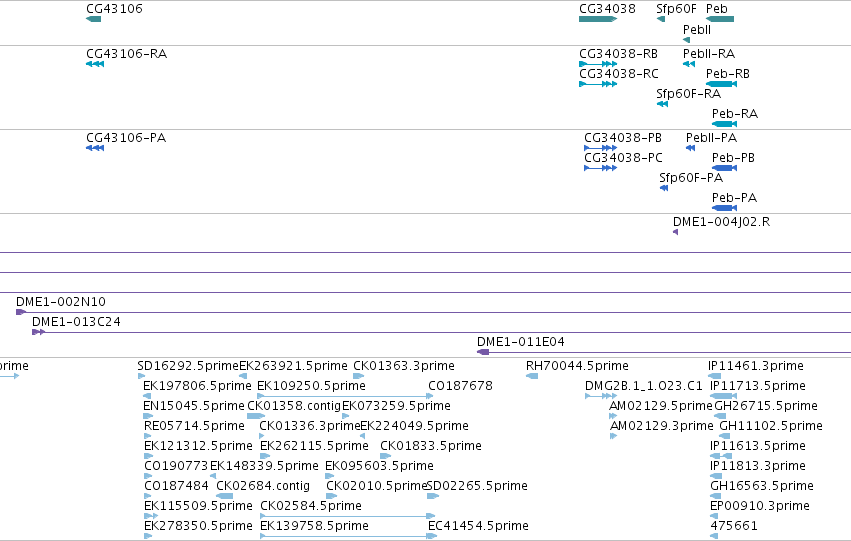This screenshot has width=851, height=541.
Task: Click the Peb-PA coding feature glyph
Action: (x=724, y=208)
